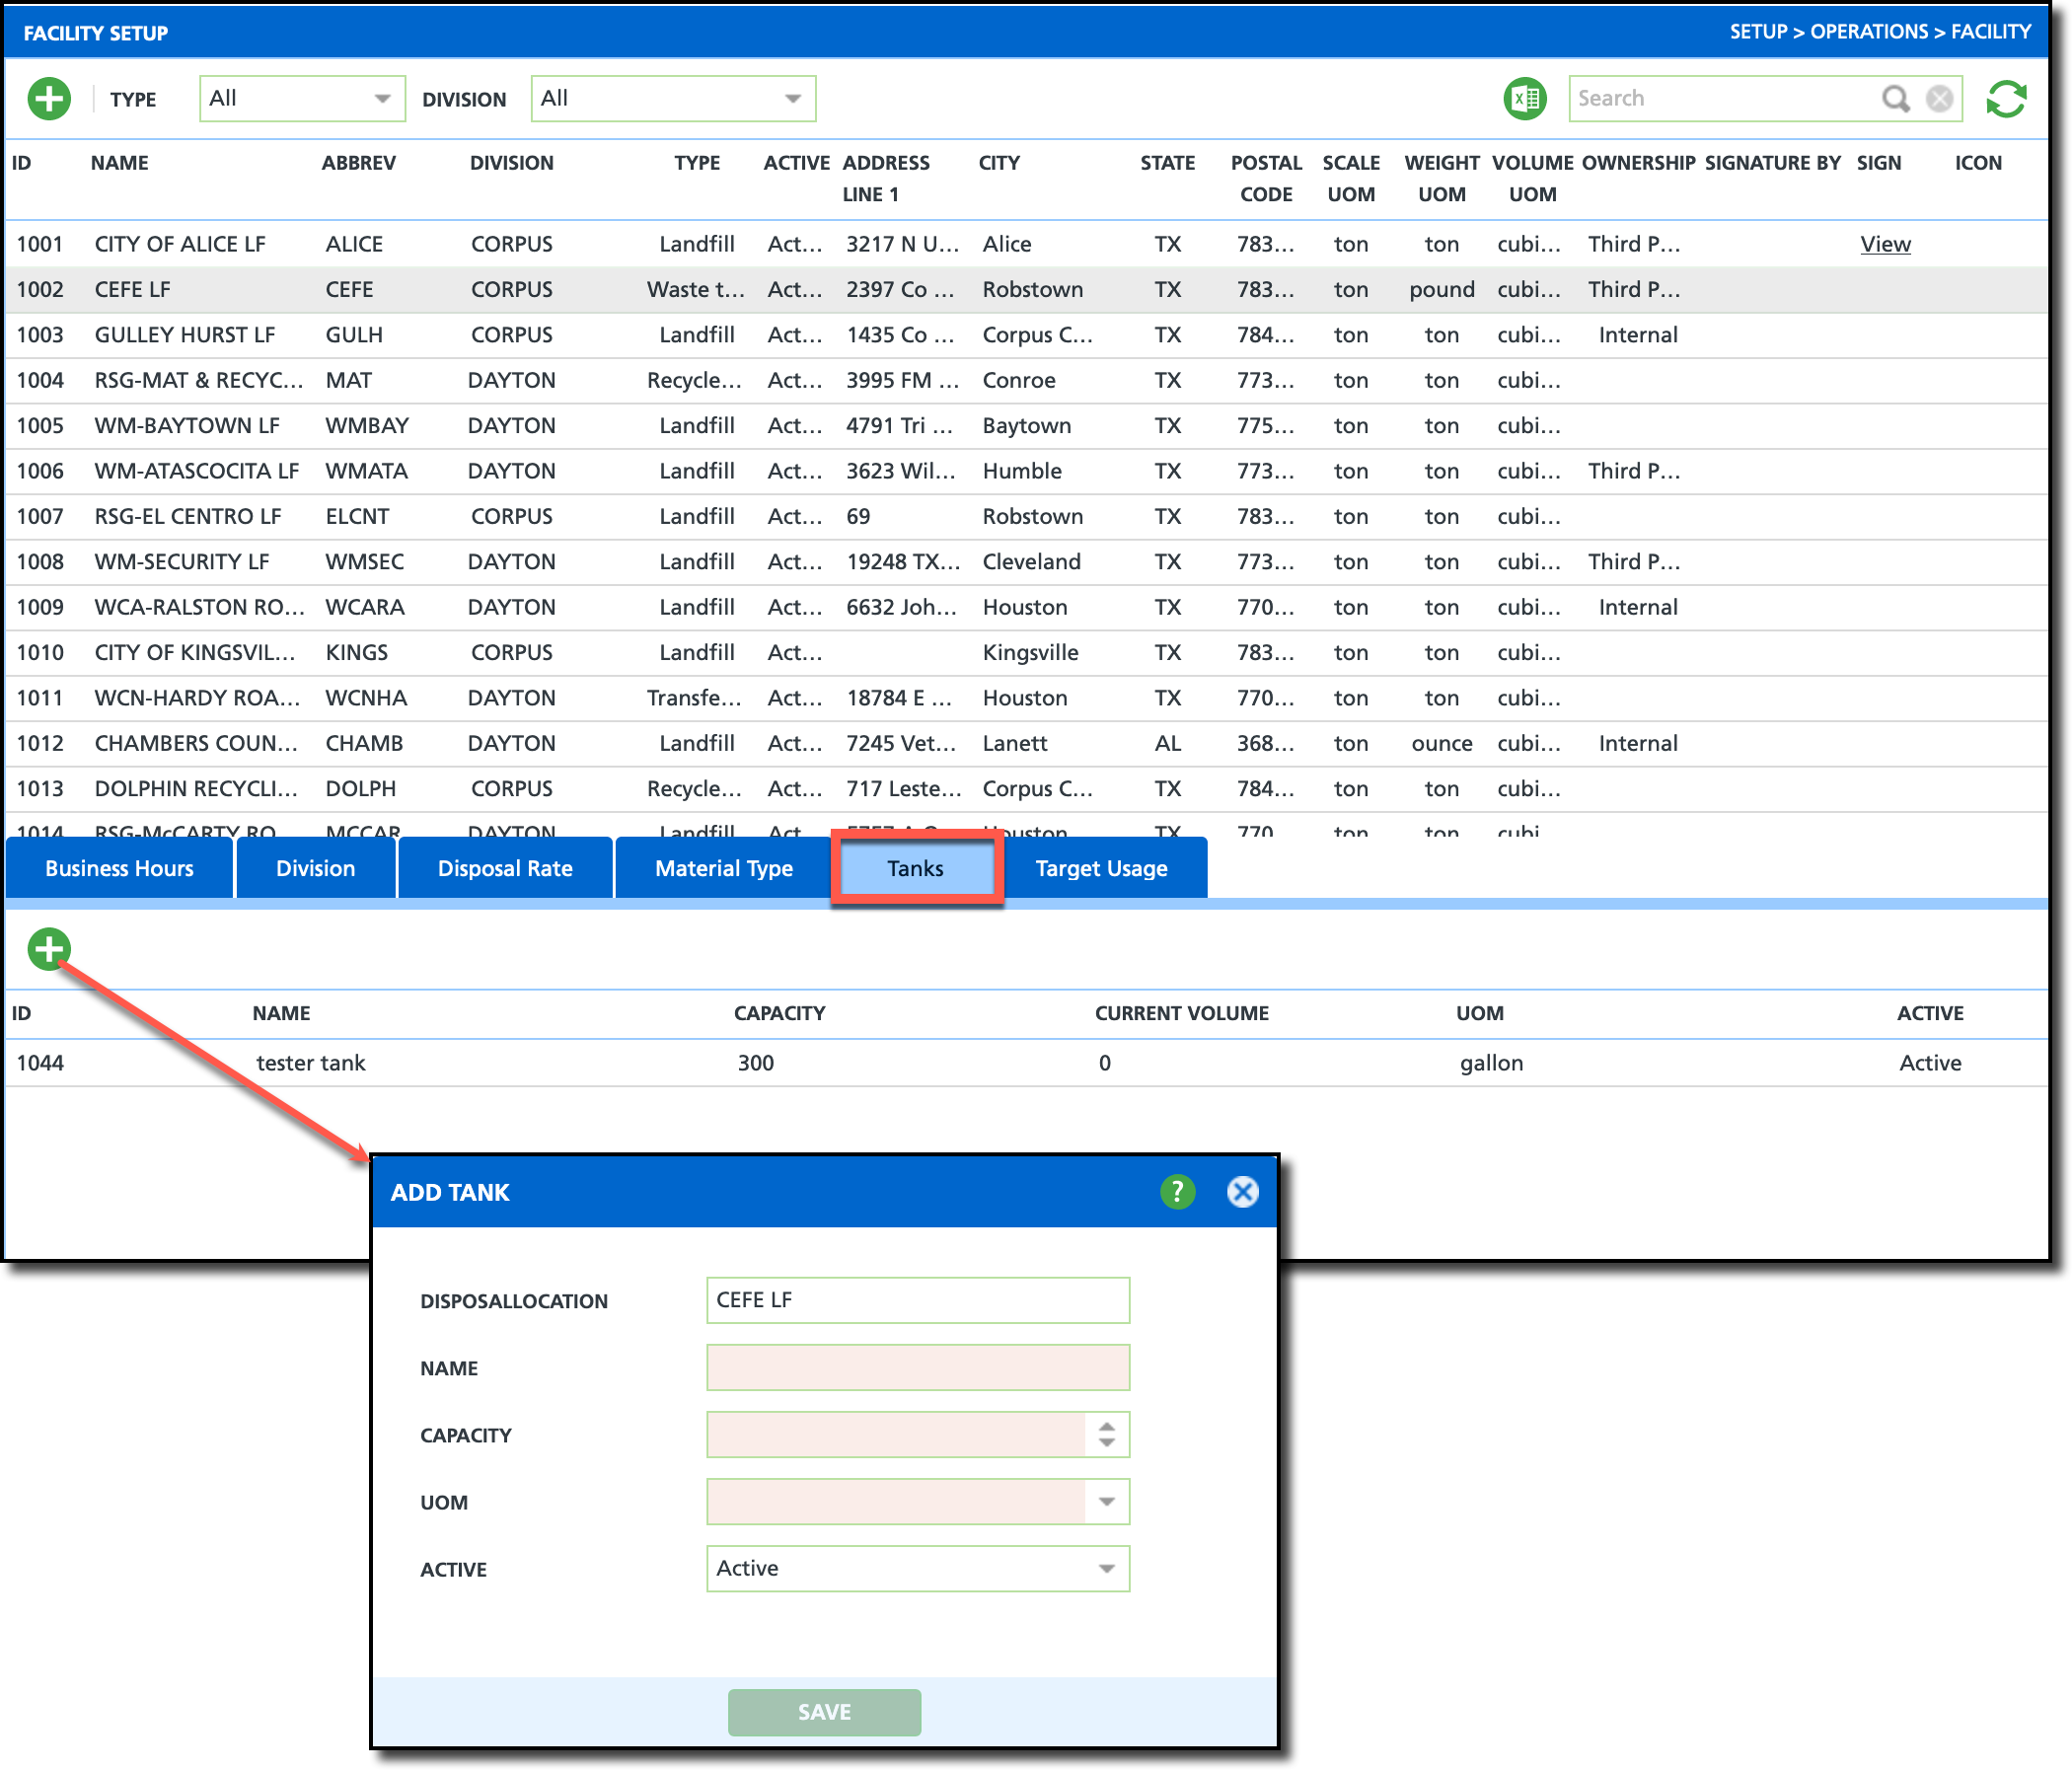Screen dimensions: 2072x1770
Task: Select the Target Usage tab
Action: coord(1101,868)
